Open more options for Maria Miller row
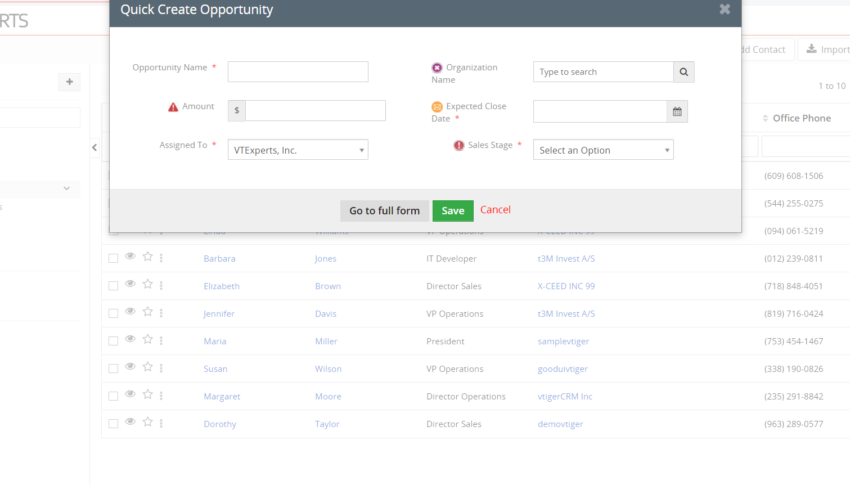The width and height of the screenshot is (850, 485). click(x=162, y=341)
